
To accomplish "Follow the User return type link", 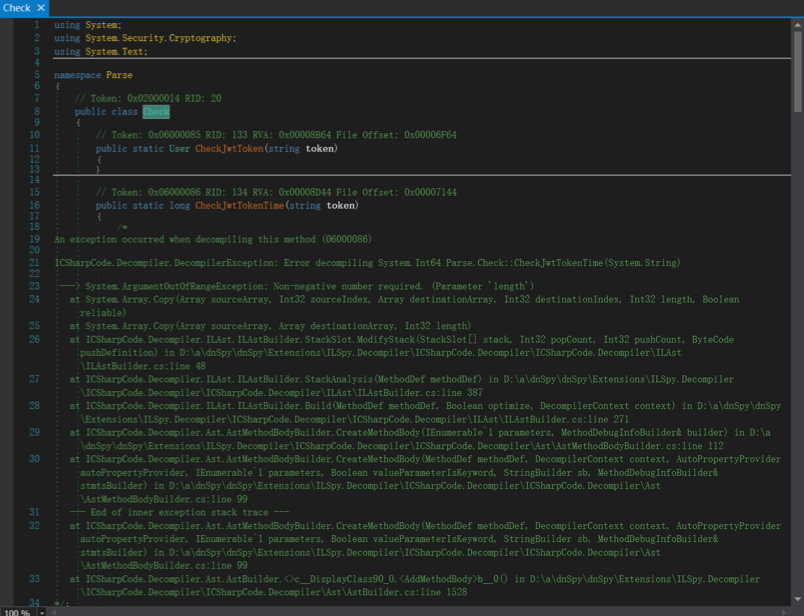I will 179,149.
